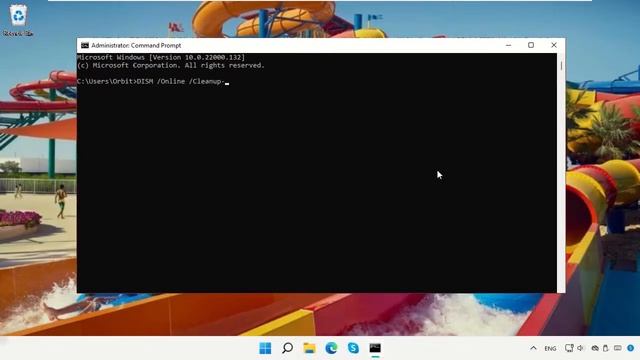Open Skype from the taskbar
This screenshot has height=360, width=640.
coord(353,348)
